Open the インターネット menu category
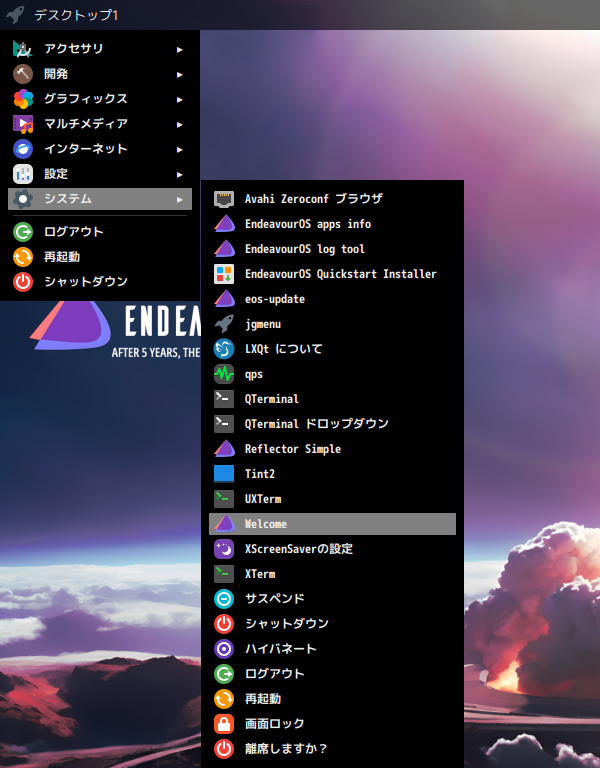This screenshot has height=768, width=600. click(x=100, y=149)
